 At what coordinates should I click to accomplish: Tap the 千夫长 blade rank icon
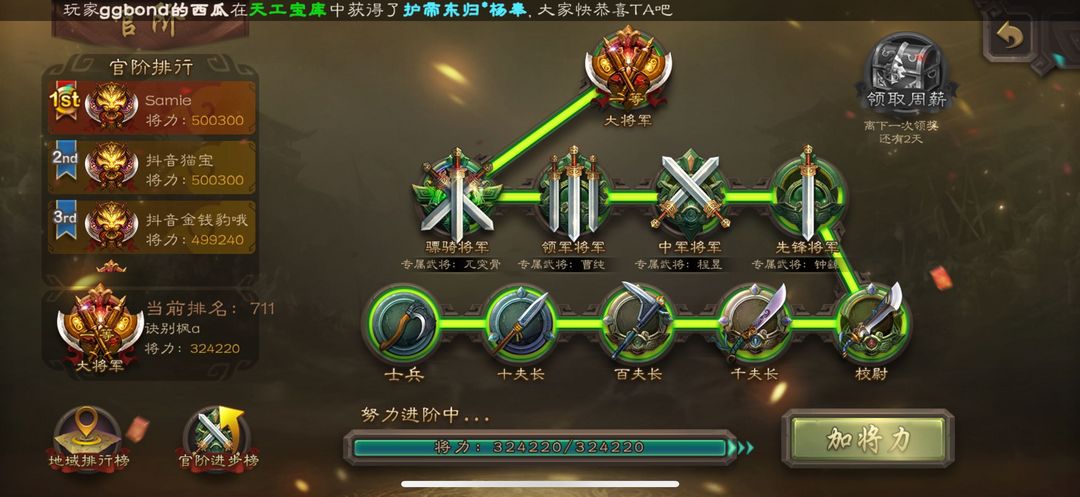pos(754,322)
